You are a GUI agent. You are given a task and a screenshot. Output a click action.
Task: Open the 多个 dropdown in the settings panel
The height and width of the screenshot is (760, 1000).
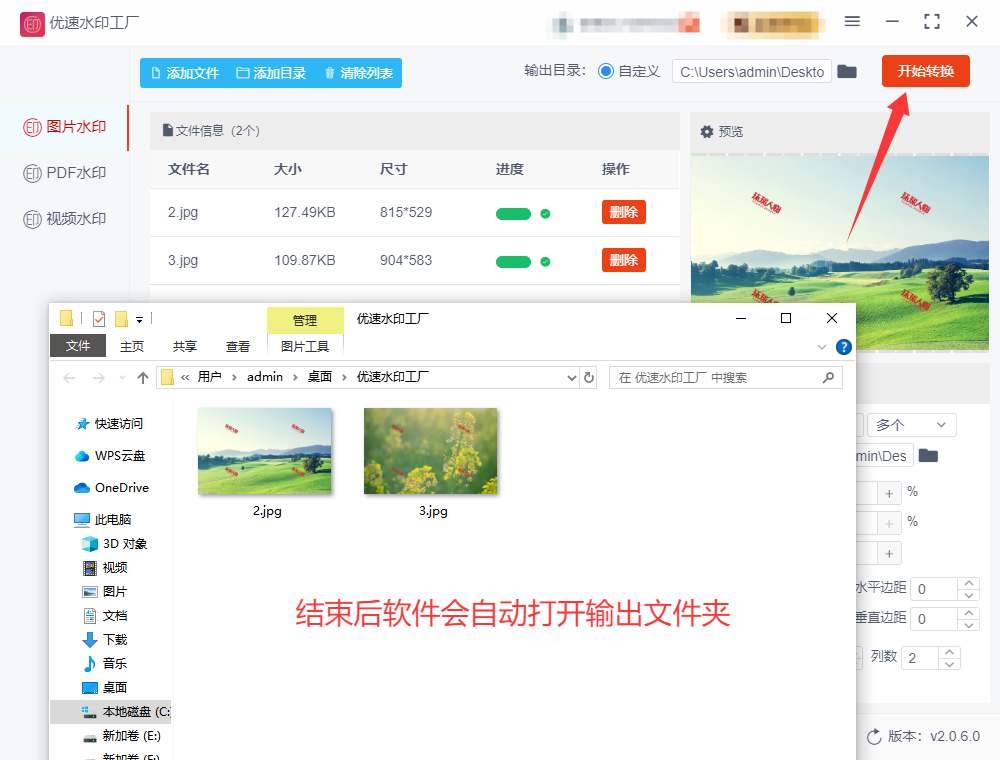(911, 425)
